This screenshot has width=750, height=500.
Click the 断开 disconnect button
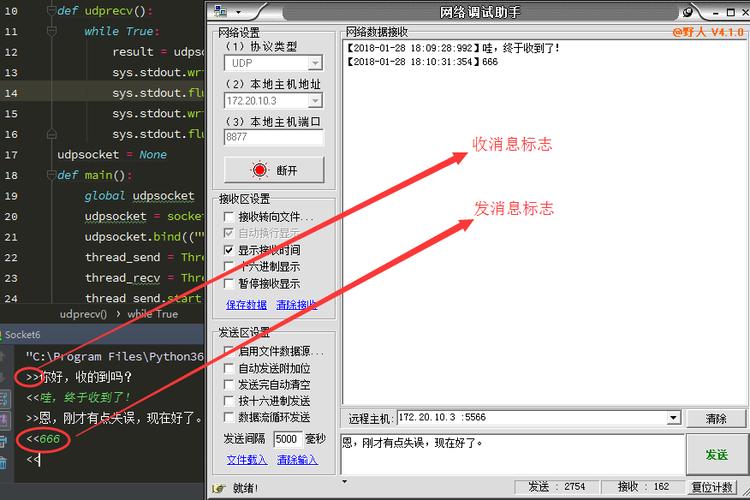(x=274, y=170)
